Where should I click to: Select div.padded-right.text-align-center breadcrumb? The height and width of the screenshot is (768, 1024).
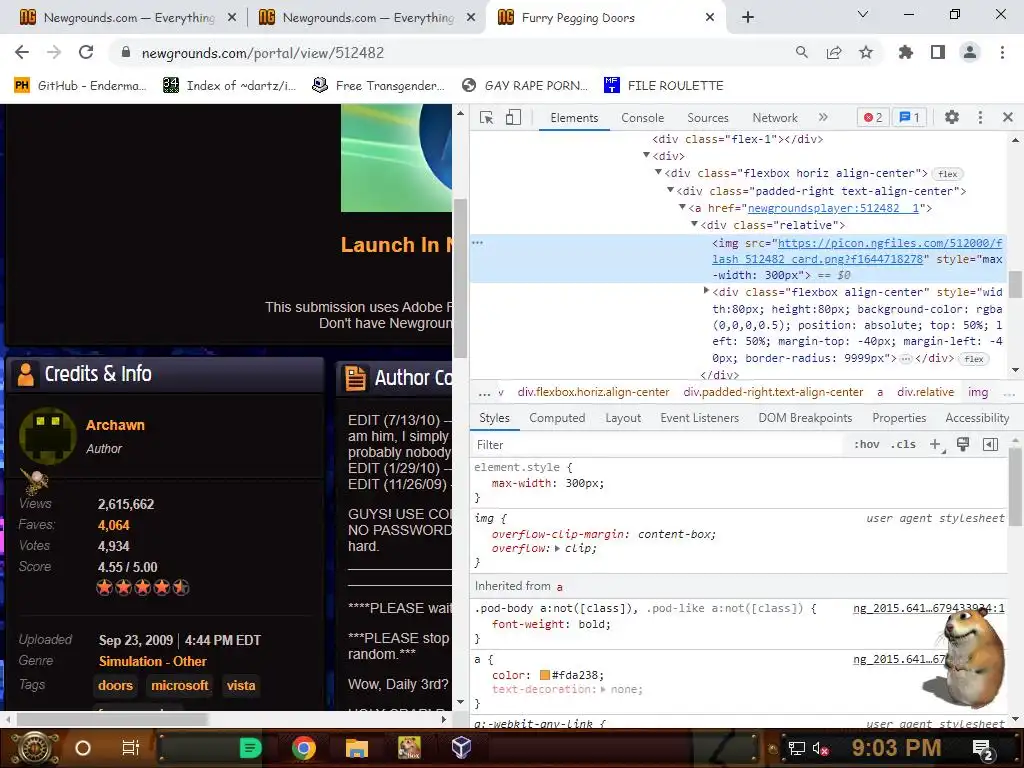click(x=773, y=392)
